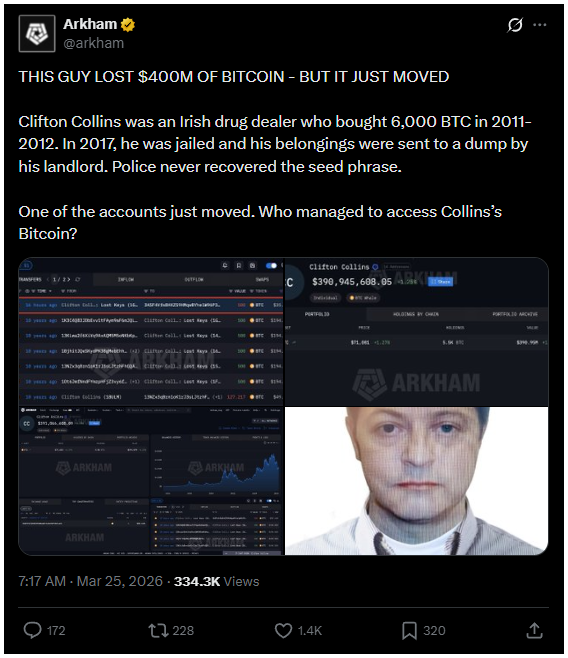Open the @arkham handle link
Viewport: 568px width, 658px height.
tap(94, 43)
